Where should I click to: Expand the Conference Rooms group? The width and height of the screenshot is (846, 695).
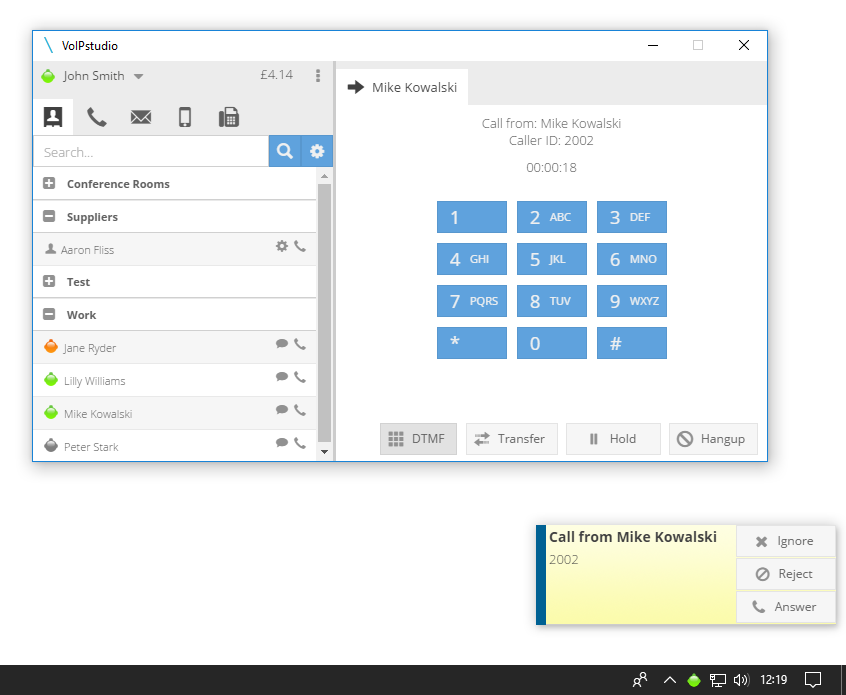click(x=49, y=183)
